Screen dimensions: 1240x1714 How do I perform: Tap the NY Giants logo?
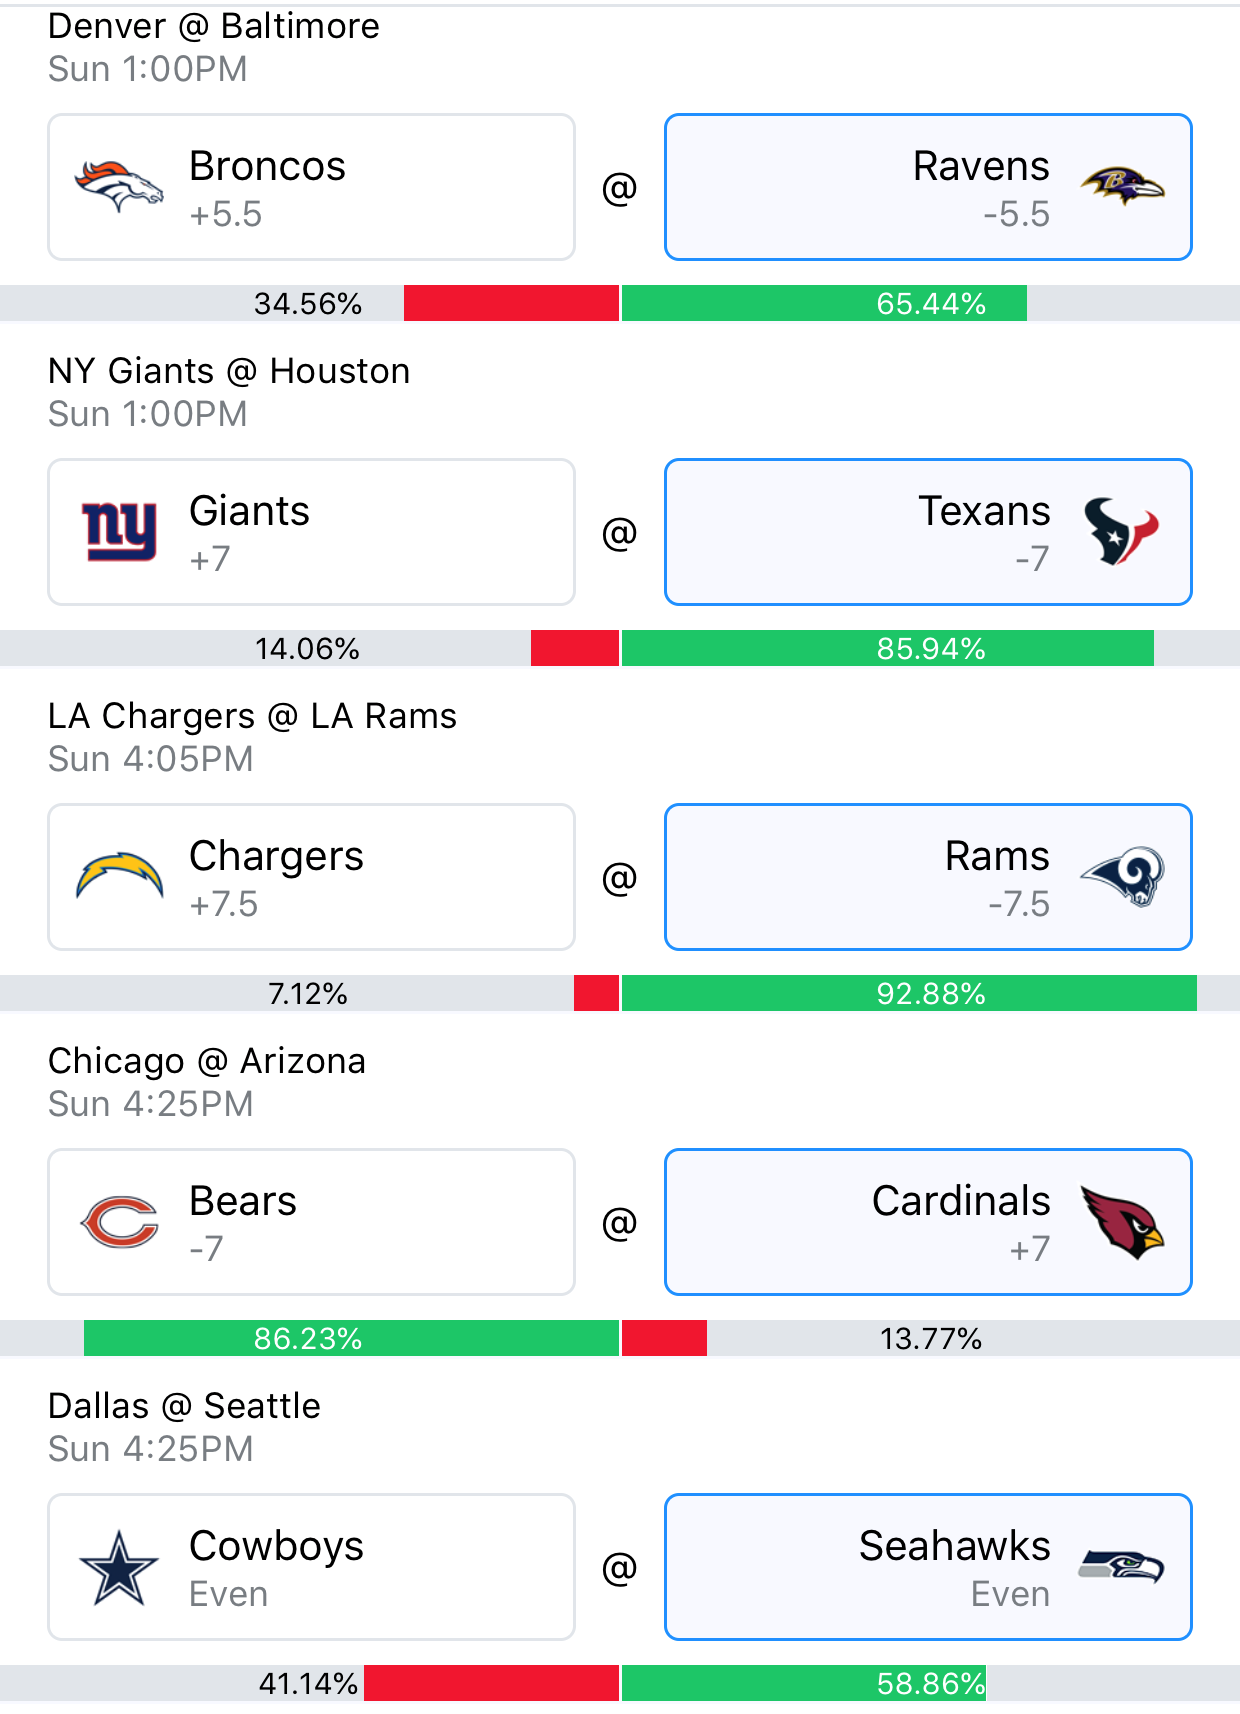pos(119,531)
